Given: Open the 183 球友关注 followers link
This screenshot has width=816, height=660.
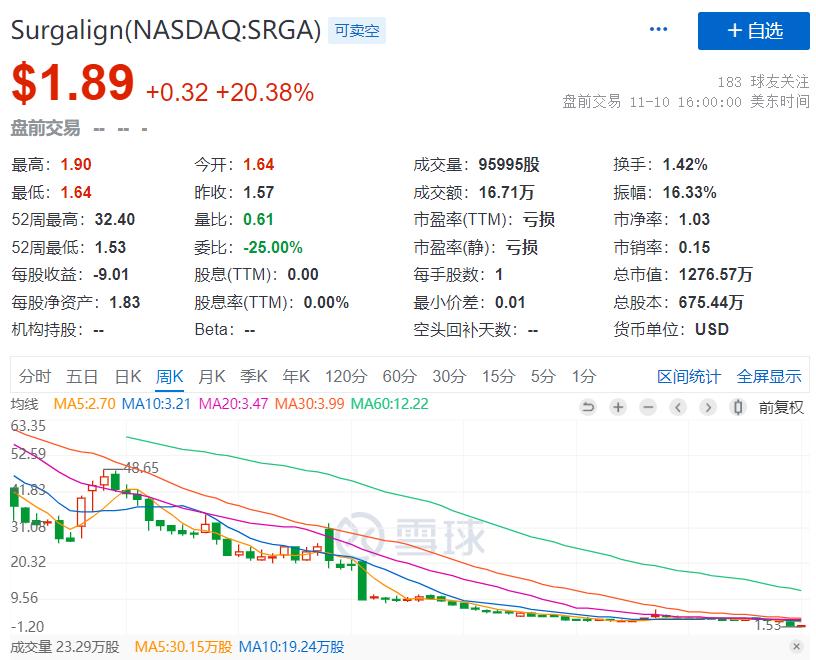Looking at the screenshot, I should (x=762, y=81).
